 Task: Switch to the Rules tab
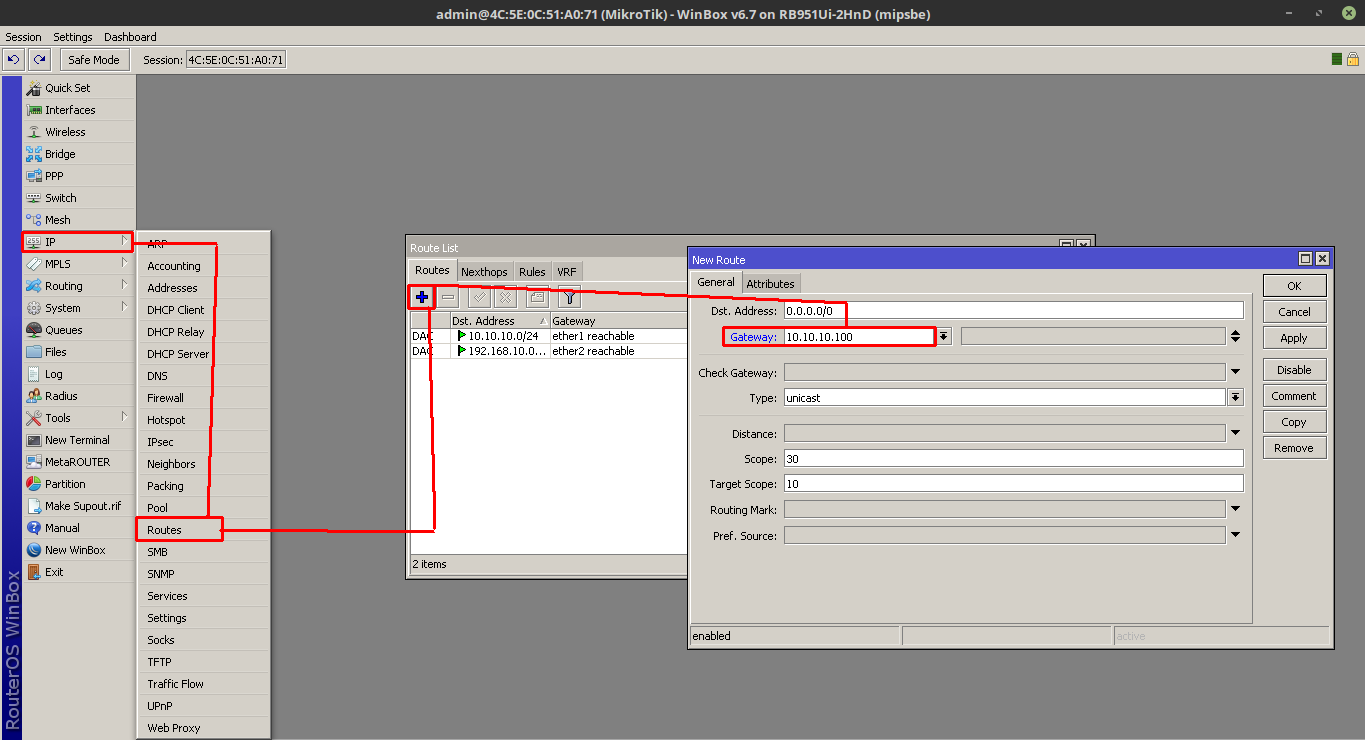tap(532, 272)
